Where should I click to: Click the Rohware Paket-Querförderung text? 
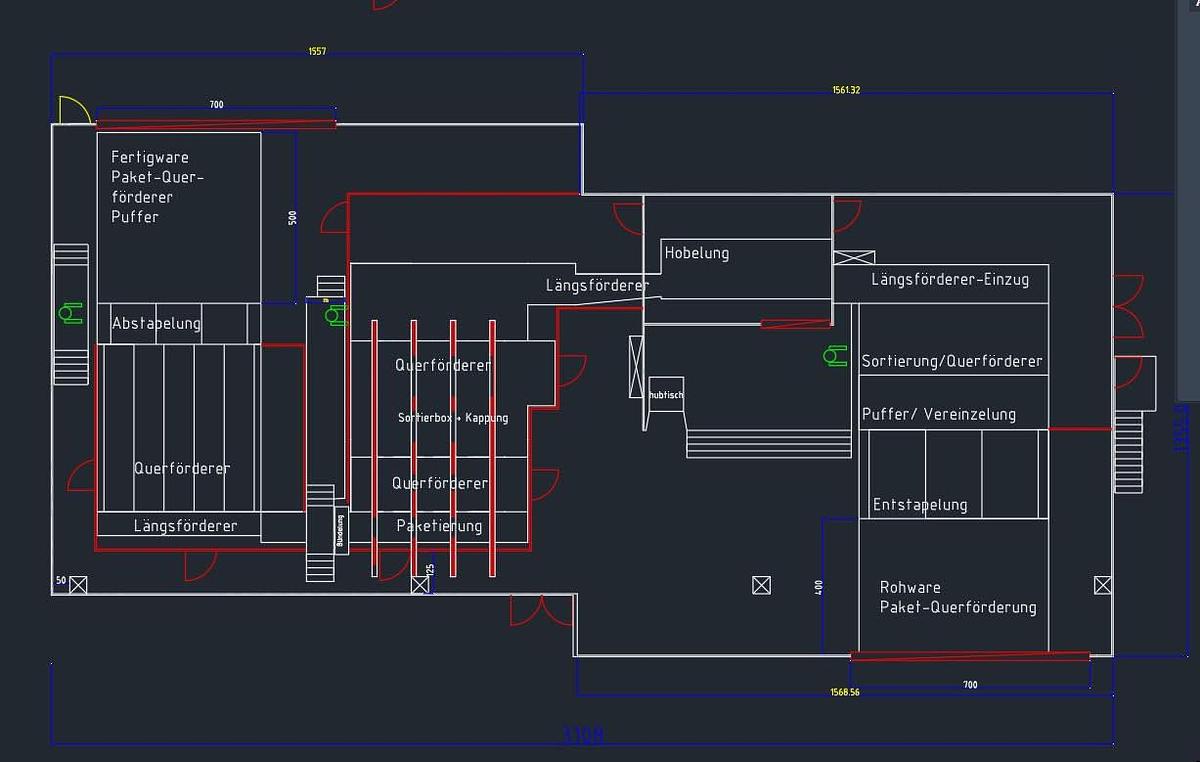pos(958,597)
